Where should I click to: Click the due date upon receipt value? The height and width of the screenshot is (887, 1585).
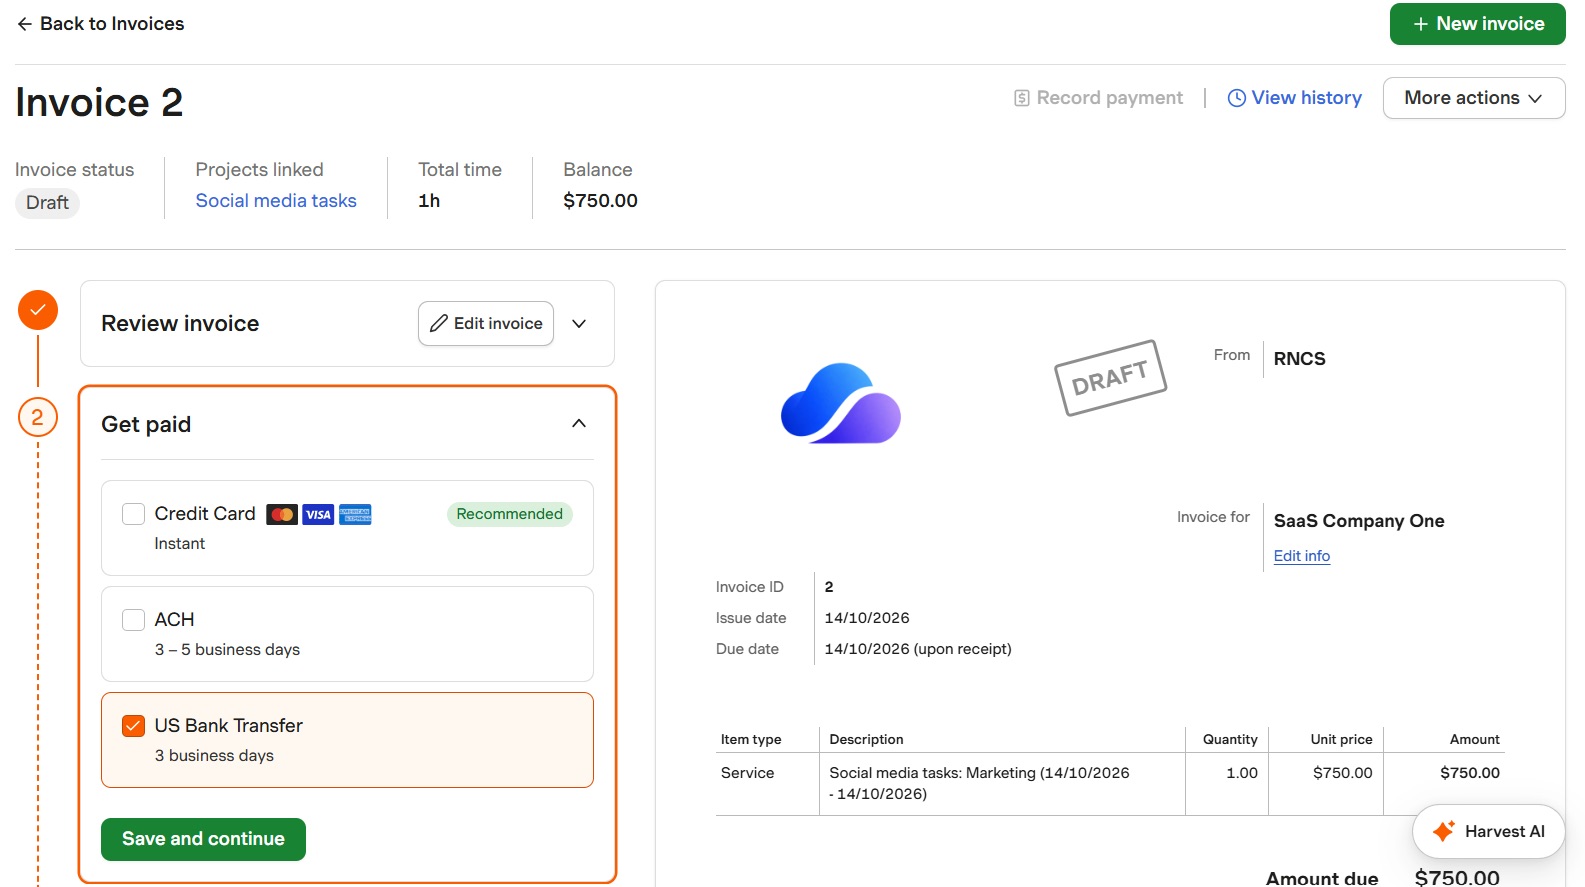[918, 649]
